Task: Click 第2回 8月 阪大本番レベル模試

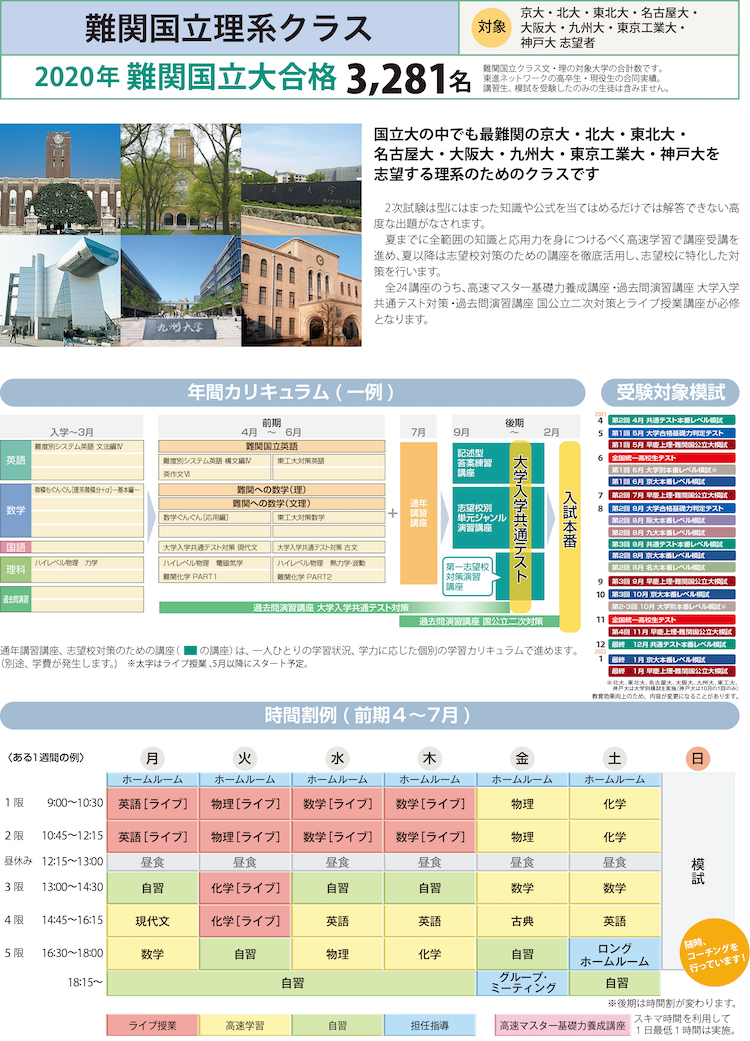Action: (x=671, y=520)
